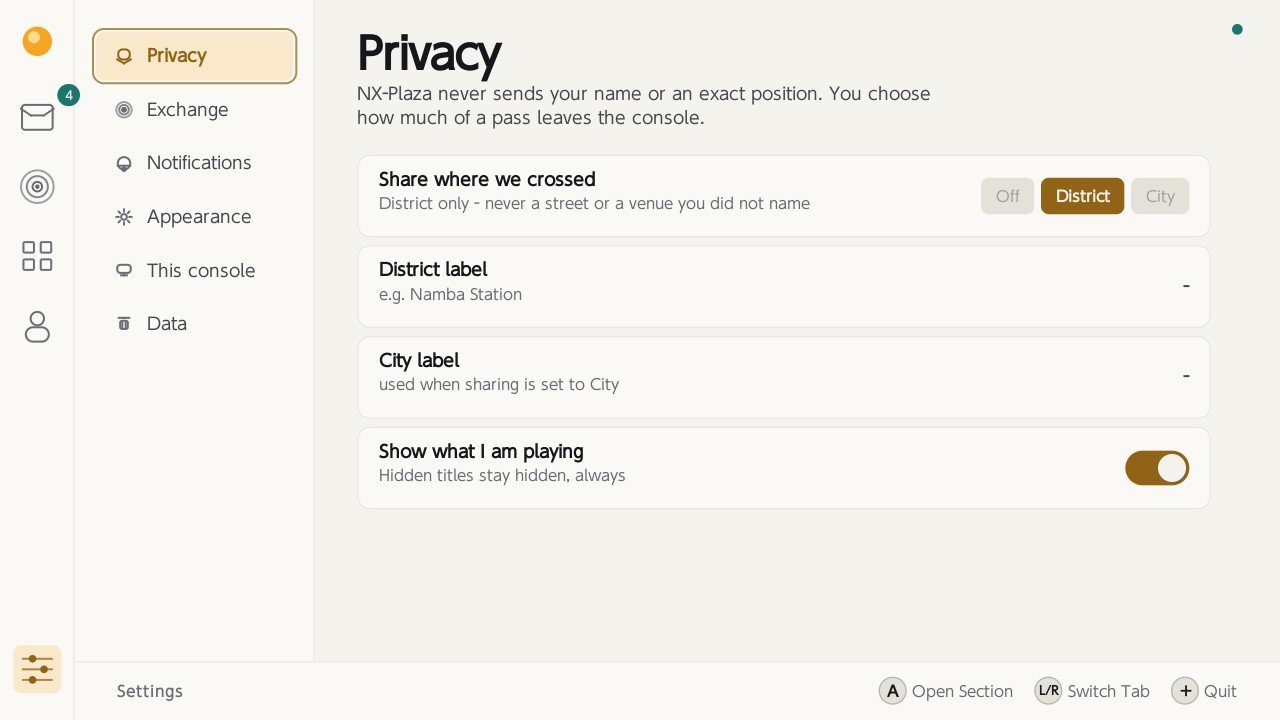Click the A Open Section button
The width and height of the screenshot is (1280, 720).
(946, 691)
